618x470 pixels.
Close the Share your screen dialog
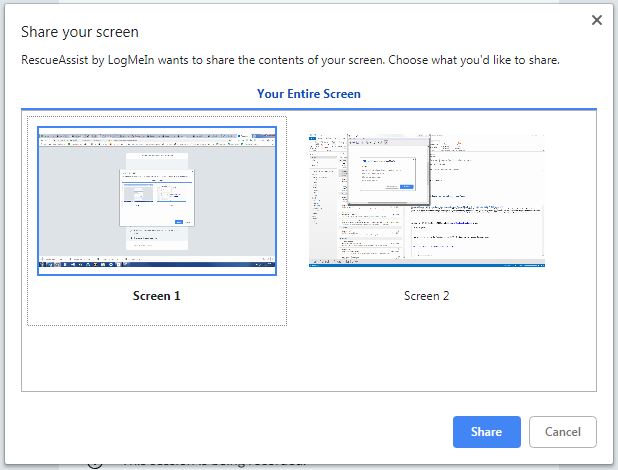coord(597,20)
